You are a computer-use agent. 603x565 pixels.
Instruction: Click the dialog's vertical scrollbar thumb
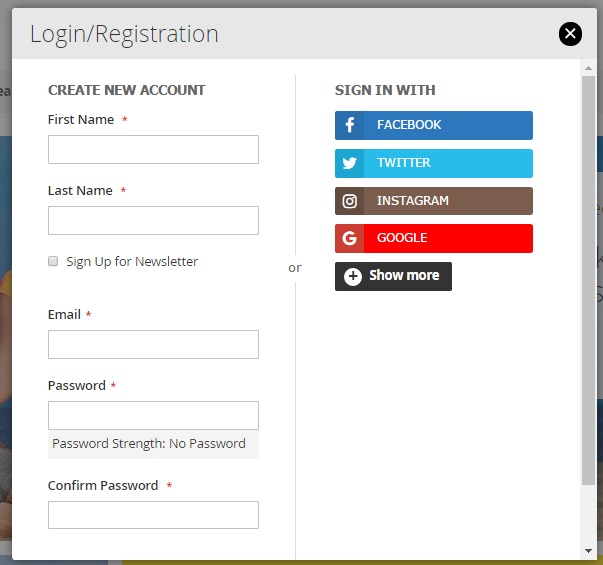(x=589, y=280)
